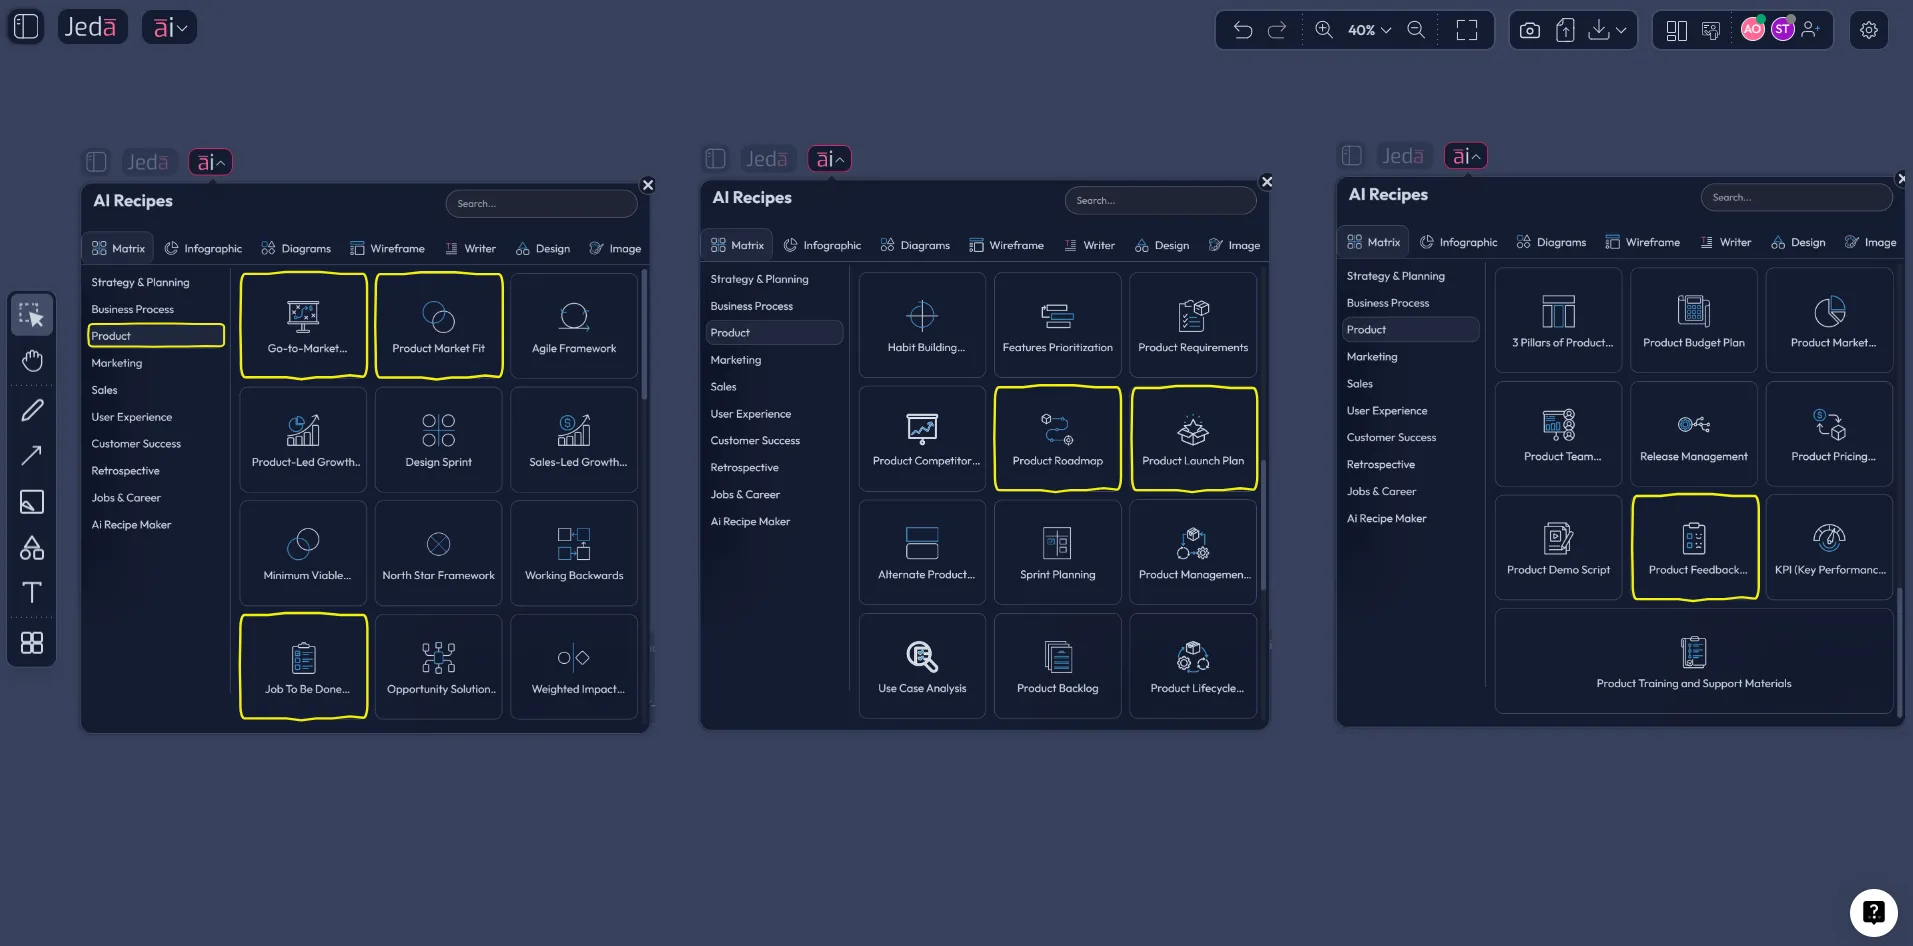1913x946 pixels.
Task: Click the presentation mode icon
Action: tap(1710, 30)
